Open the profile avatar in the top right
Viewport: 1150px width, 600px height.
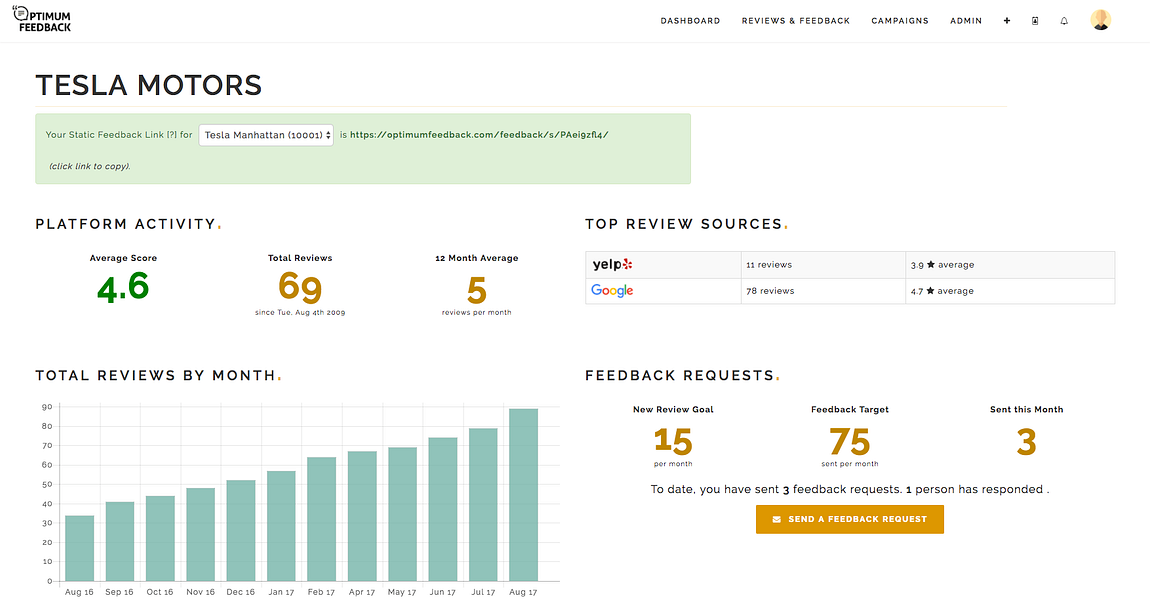1100,18
